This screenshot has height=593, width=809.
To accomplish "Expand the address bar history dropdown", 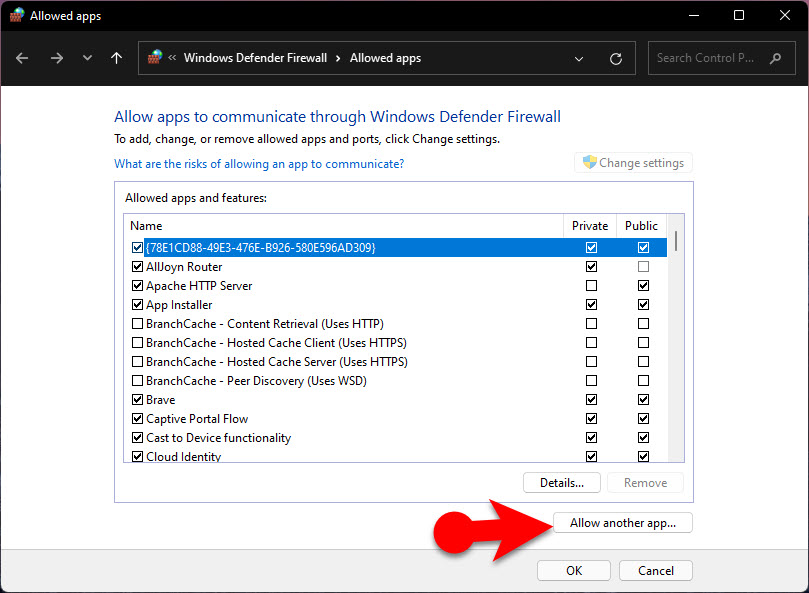I will coord(579,59).
